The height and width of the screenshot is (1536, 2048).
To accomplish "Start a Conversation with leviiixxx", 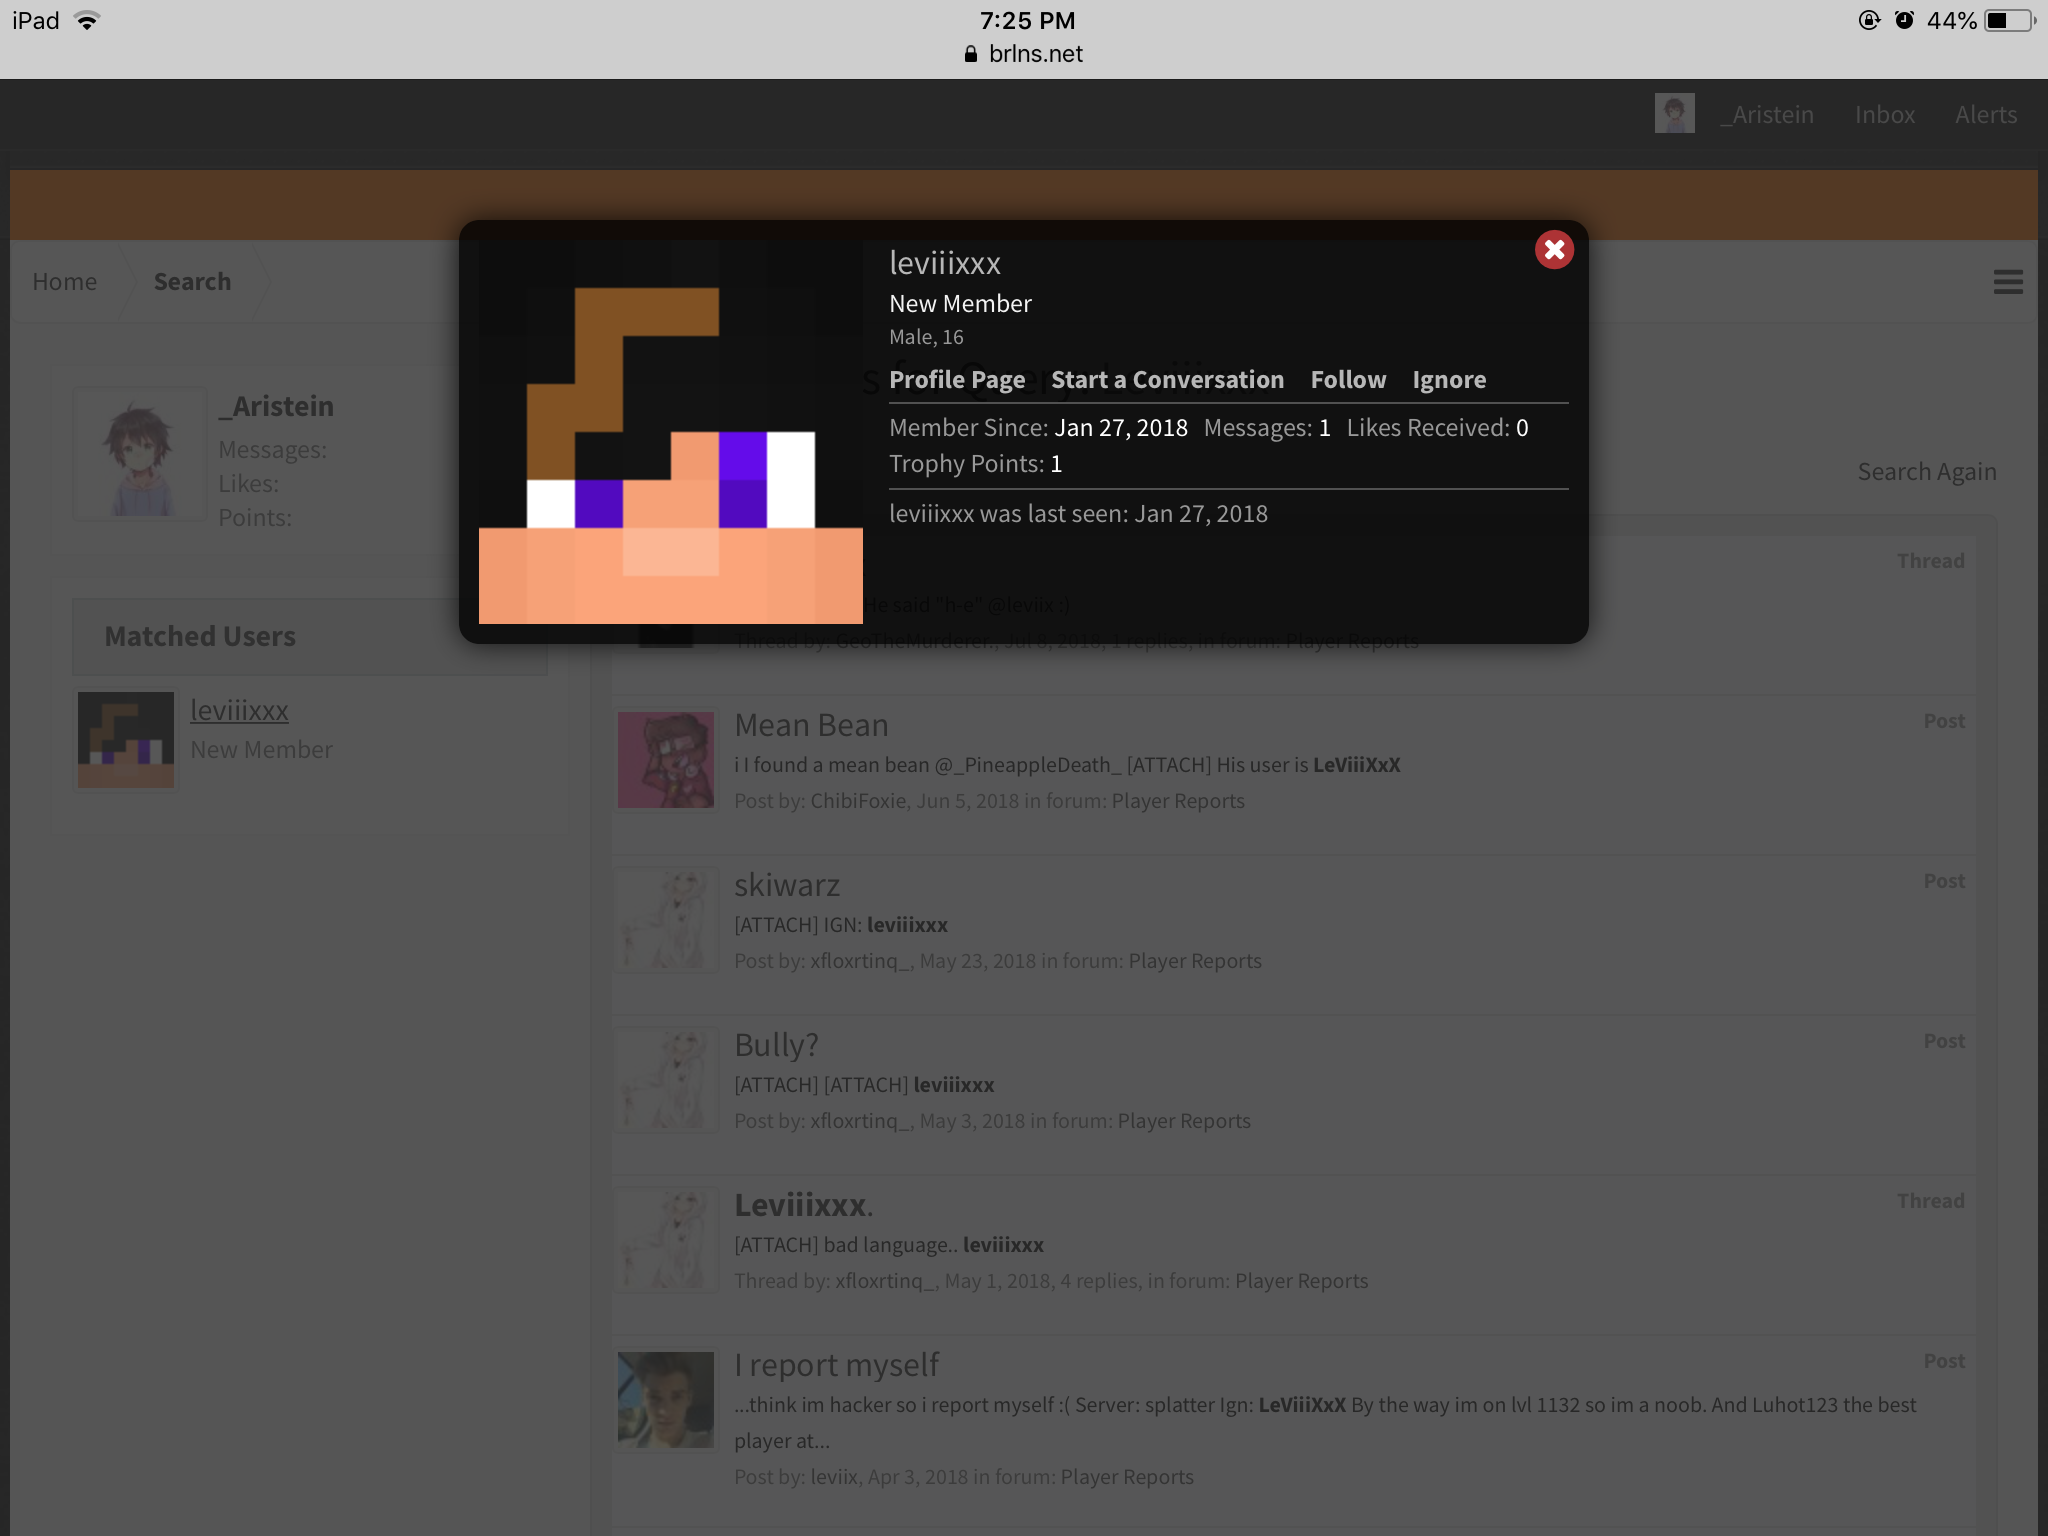I will (1167, 380).
